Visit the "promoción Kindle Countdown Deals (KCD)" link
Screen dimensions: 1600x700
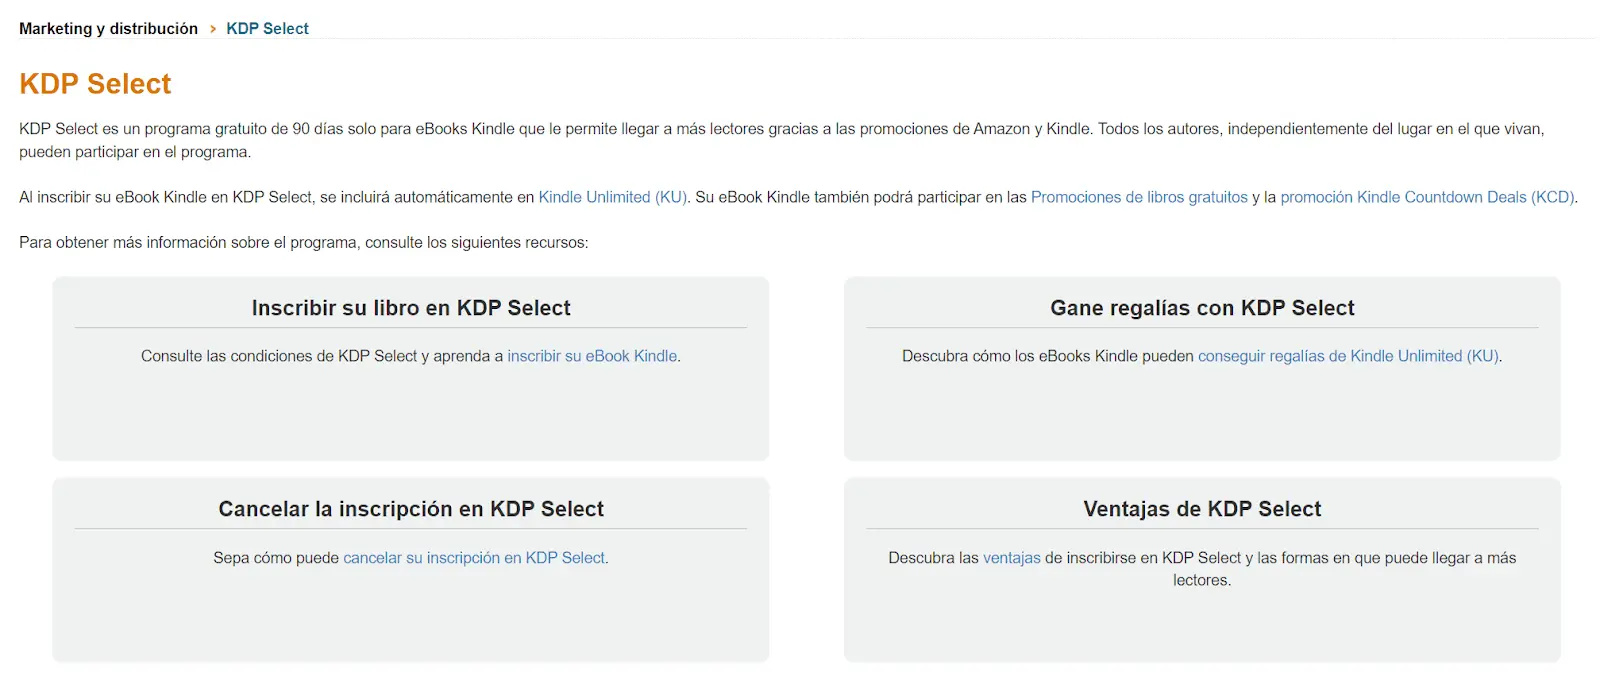(1429, 197)
